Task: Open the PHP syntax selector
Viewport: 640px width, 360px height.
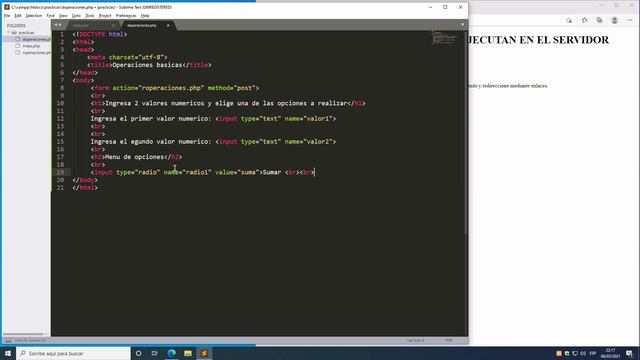Action: tap(449, 340)
